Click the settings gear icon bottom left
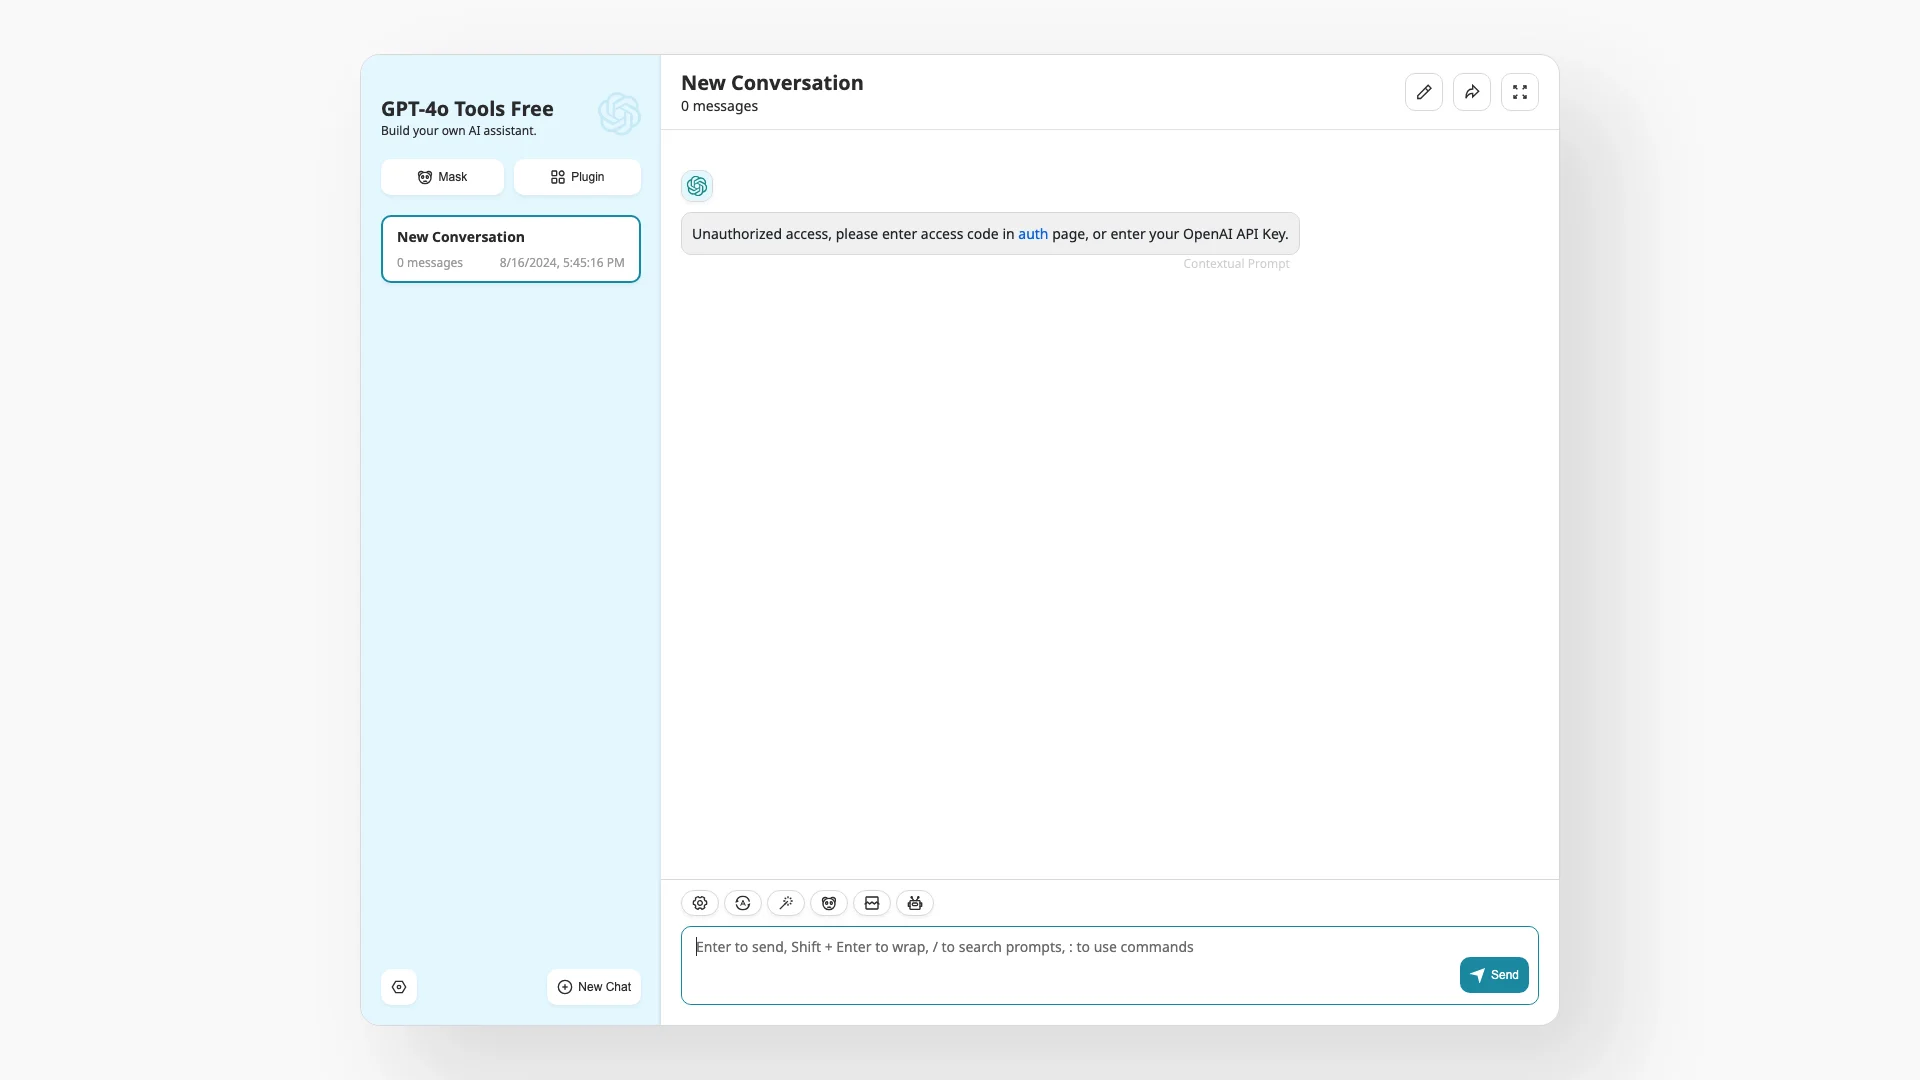The image size is (1920, 1080). [x=400, y=986]
